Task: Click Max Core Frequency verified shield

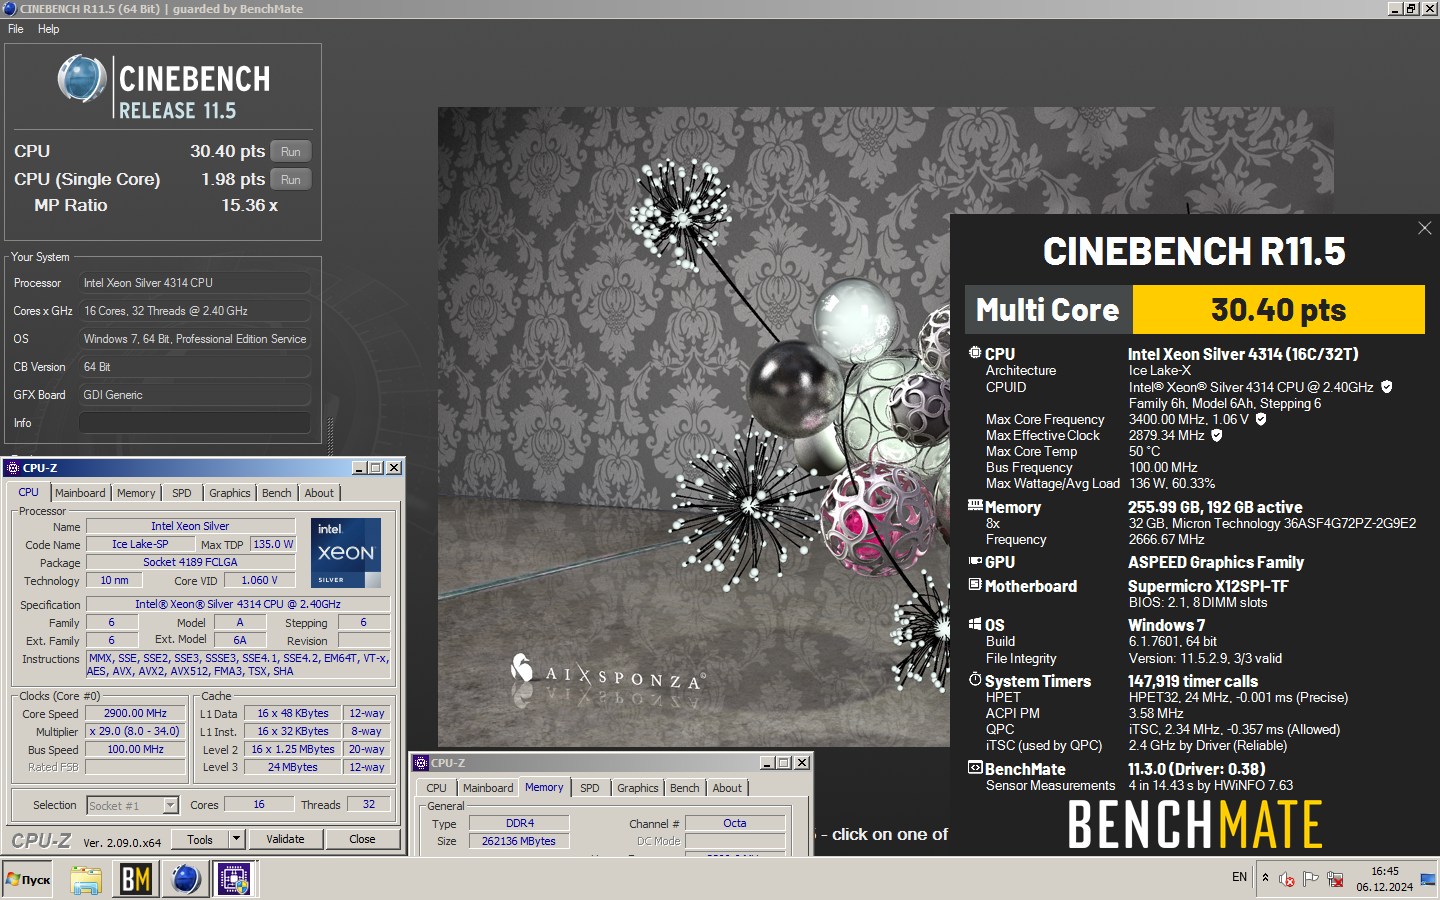Action: click(1261, 419)
